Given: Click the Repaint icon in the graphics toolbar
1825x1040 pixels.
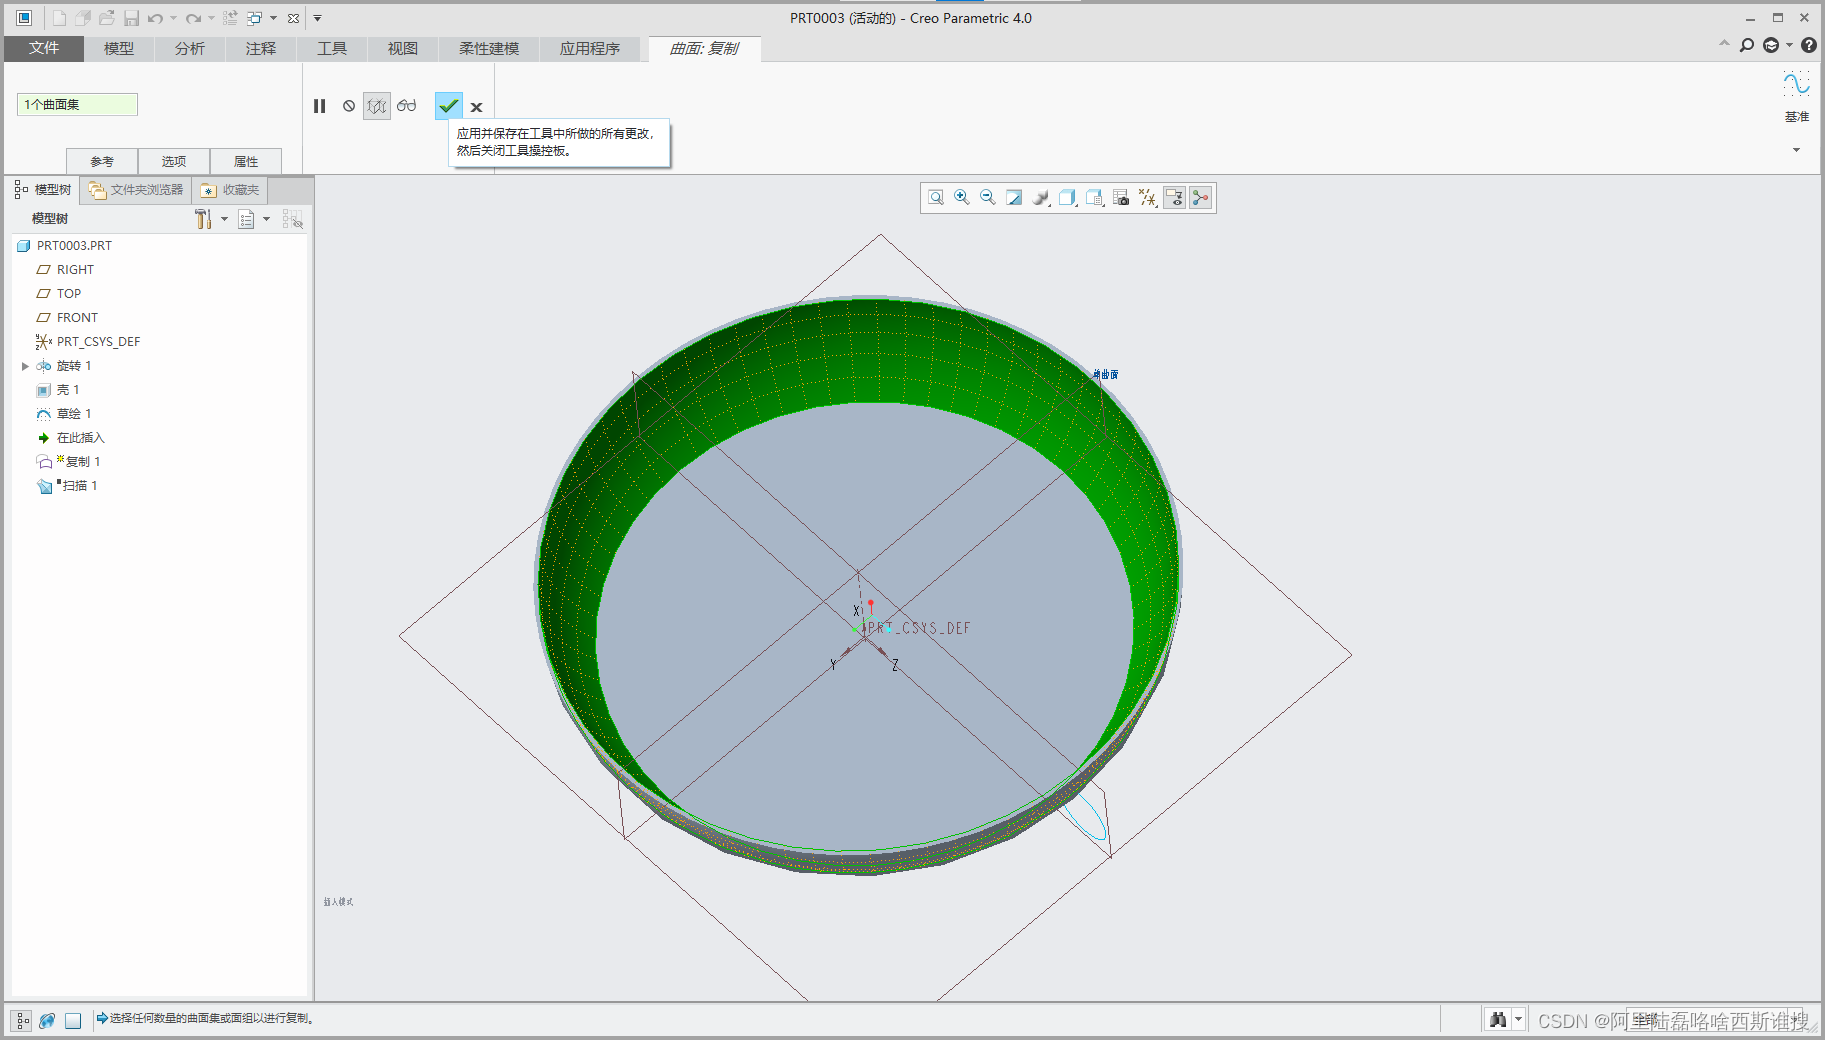Looking at the screenshot, I should [1014, 198].
